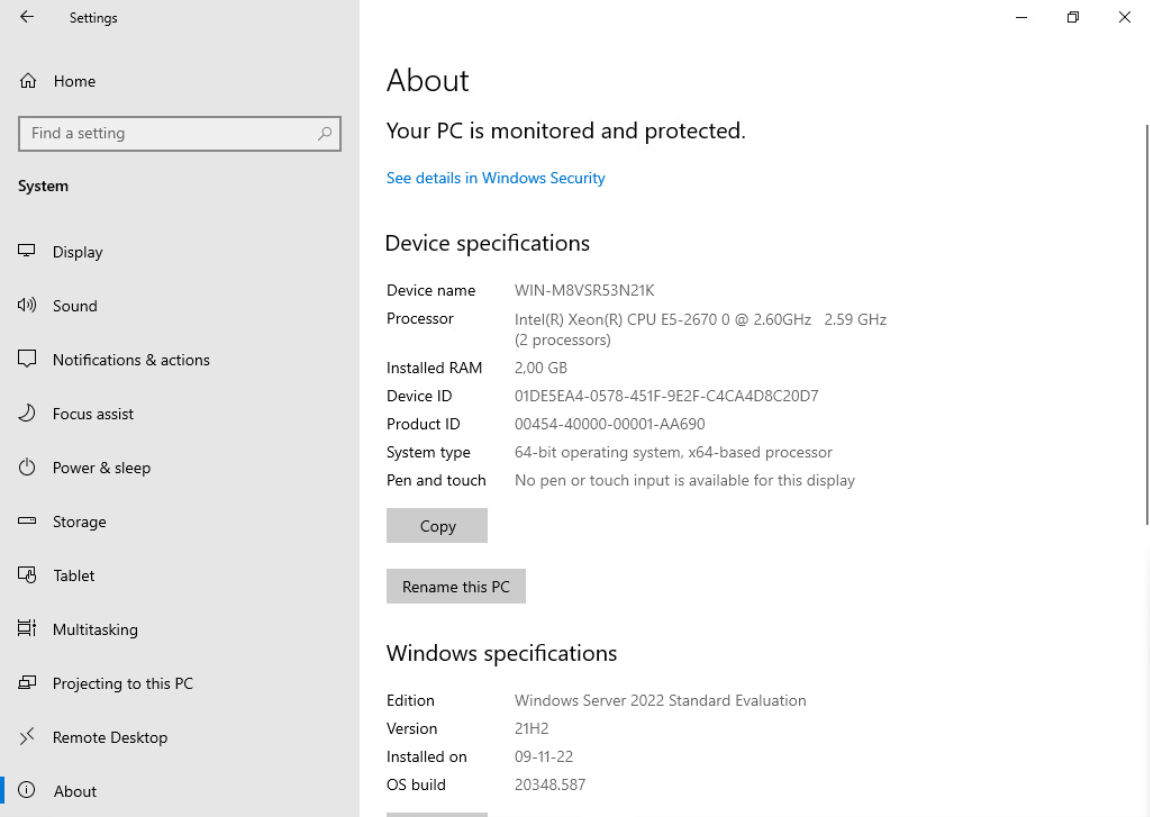Click OS build value 20348.587
The image size is (1150, 817).
click(550, 785)
